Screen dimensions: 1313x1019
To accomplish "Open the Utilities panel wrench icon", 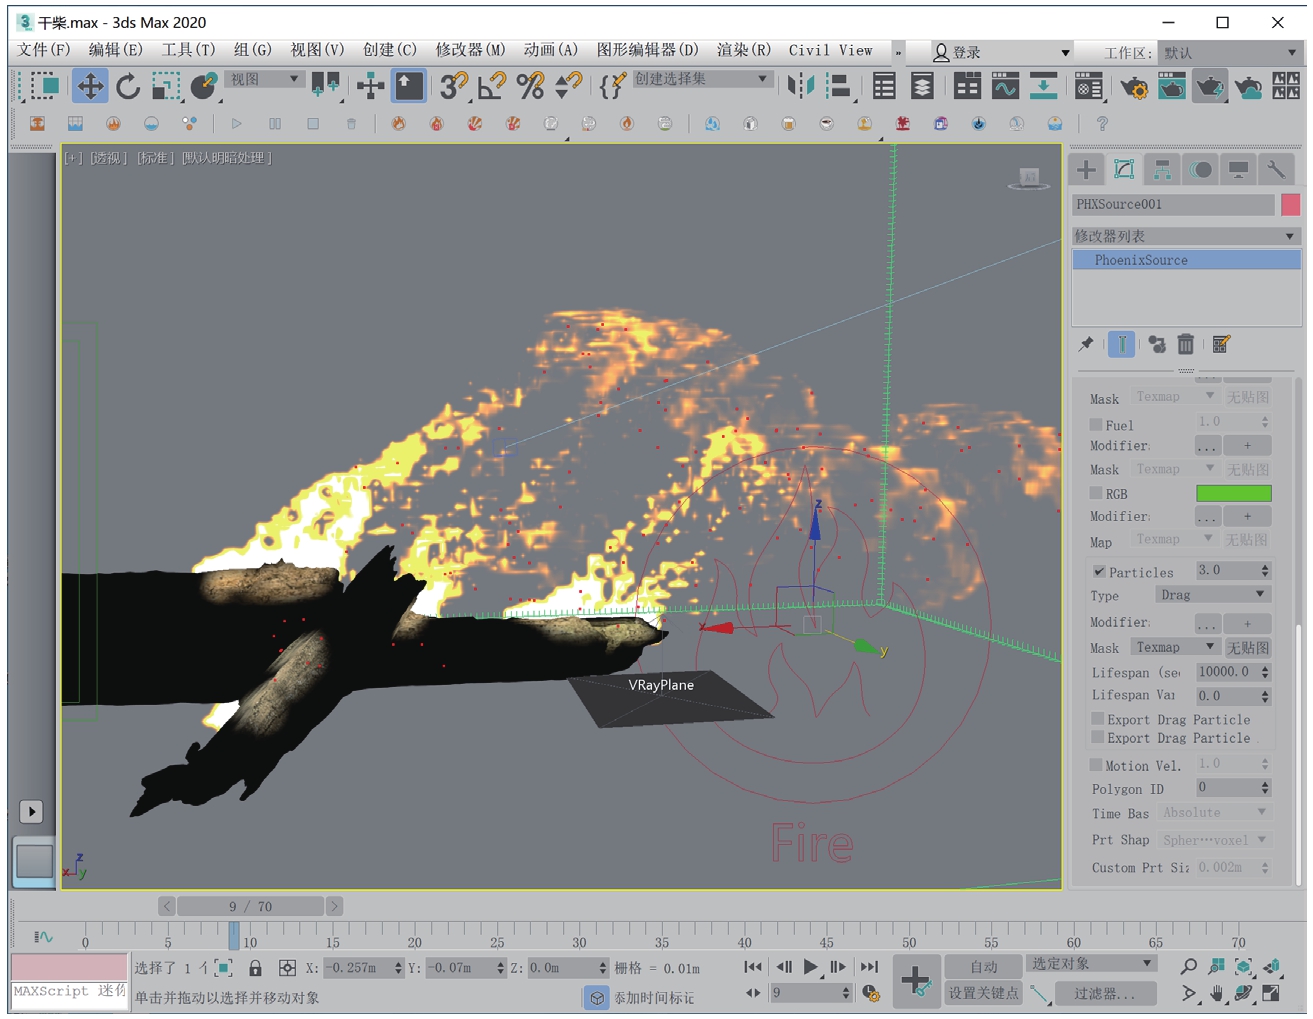I will (x=1276, y=170).
